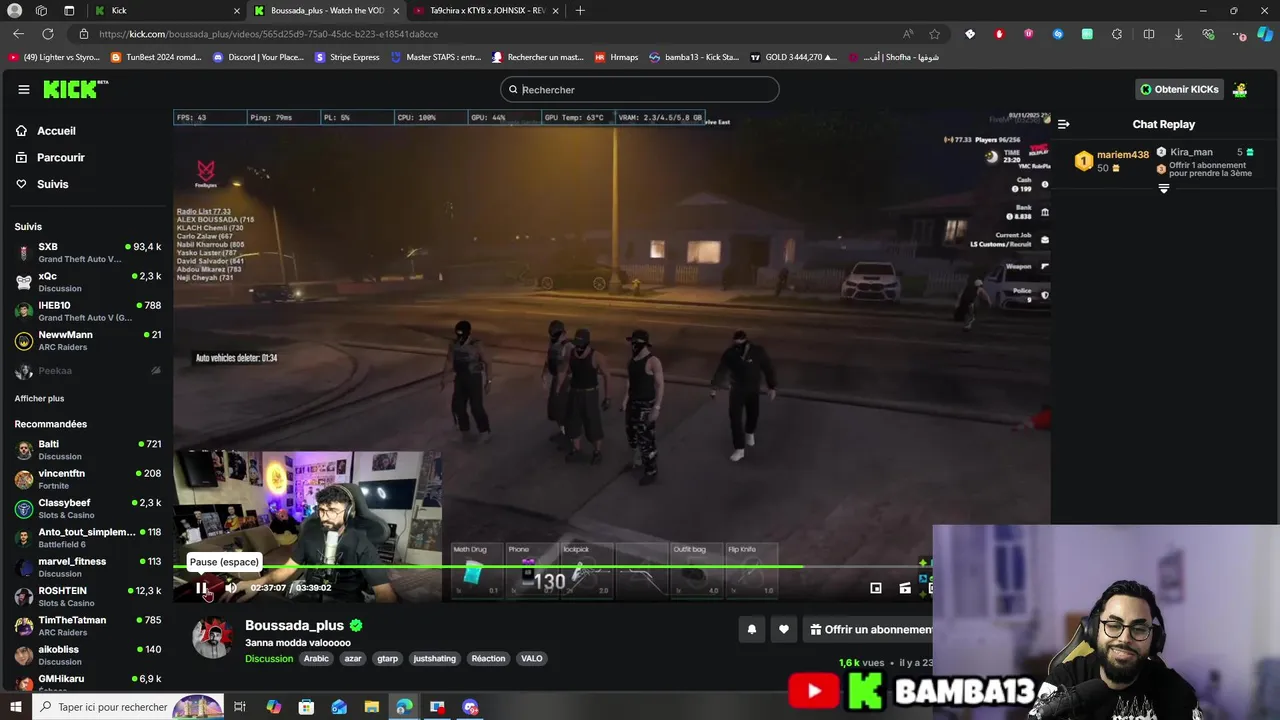
Task: Open Task View icon on taskbar
Action: 240,707
